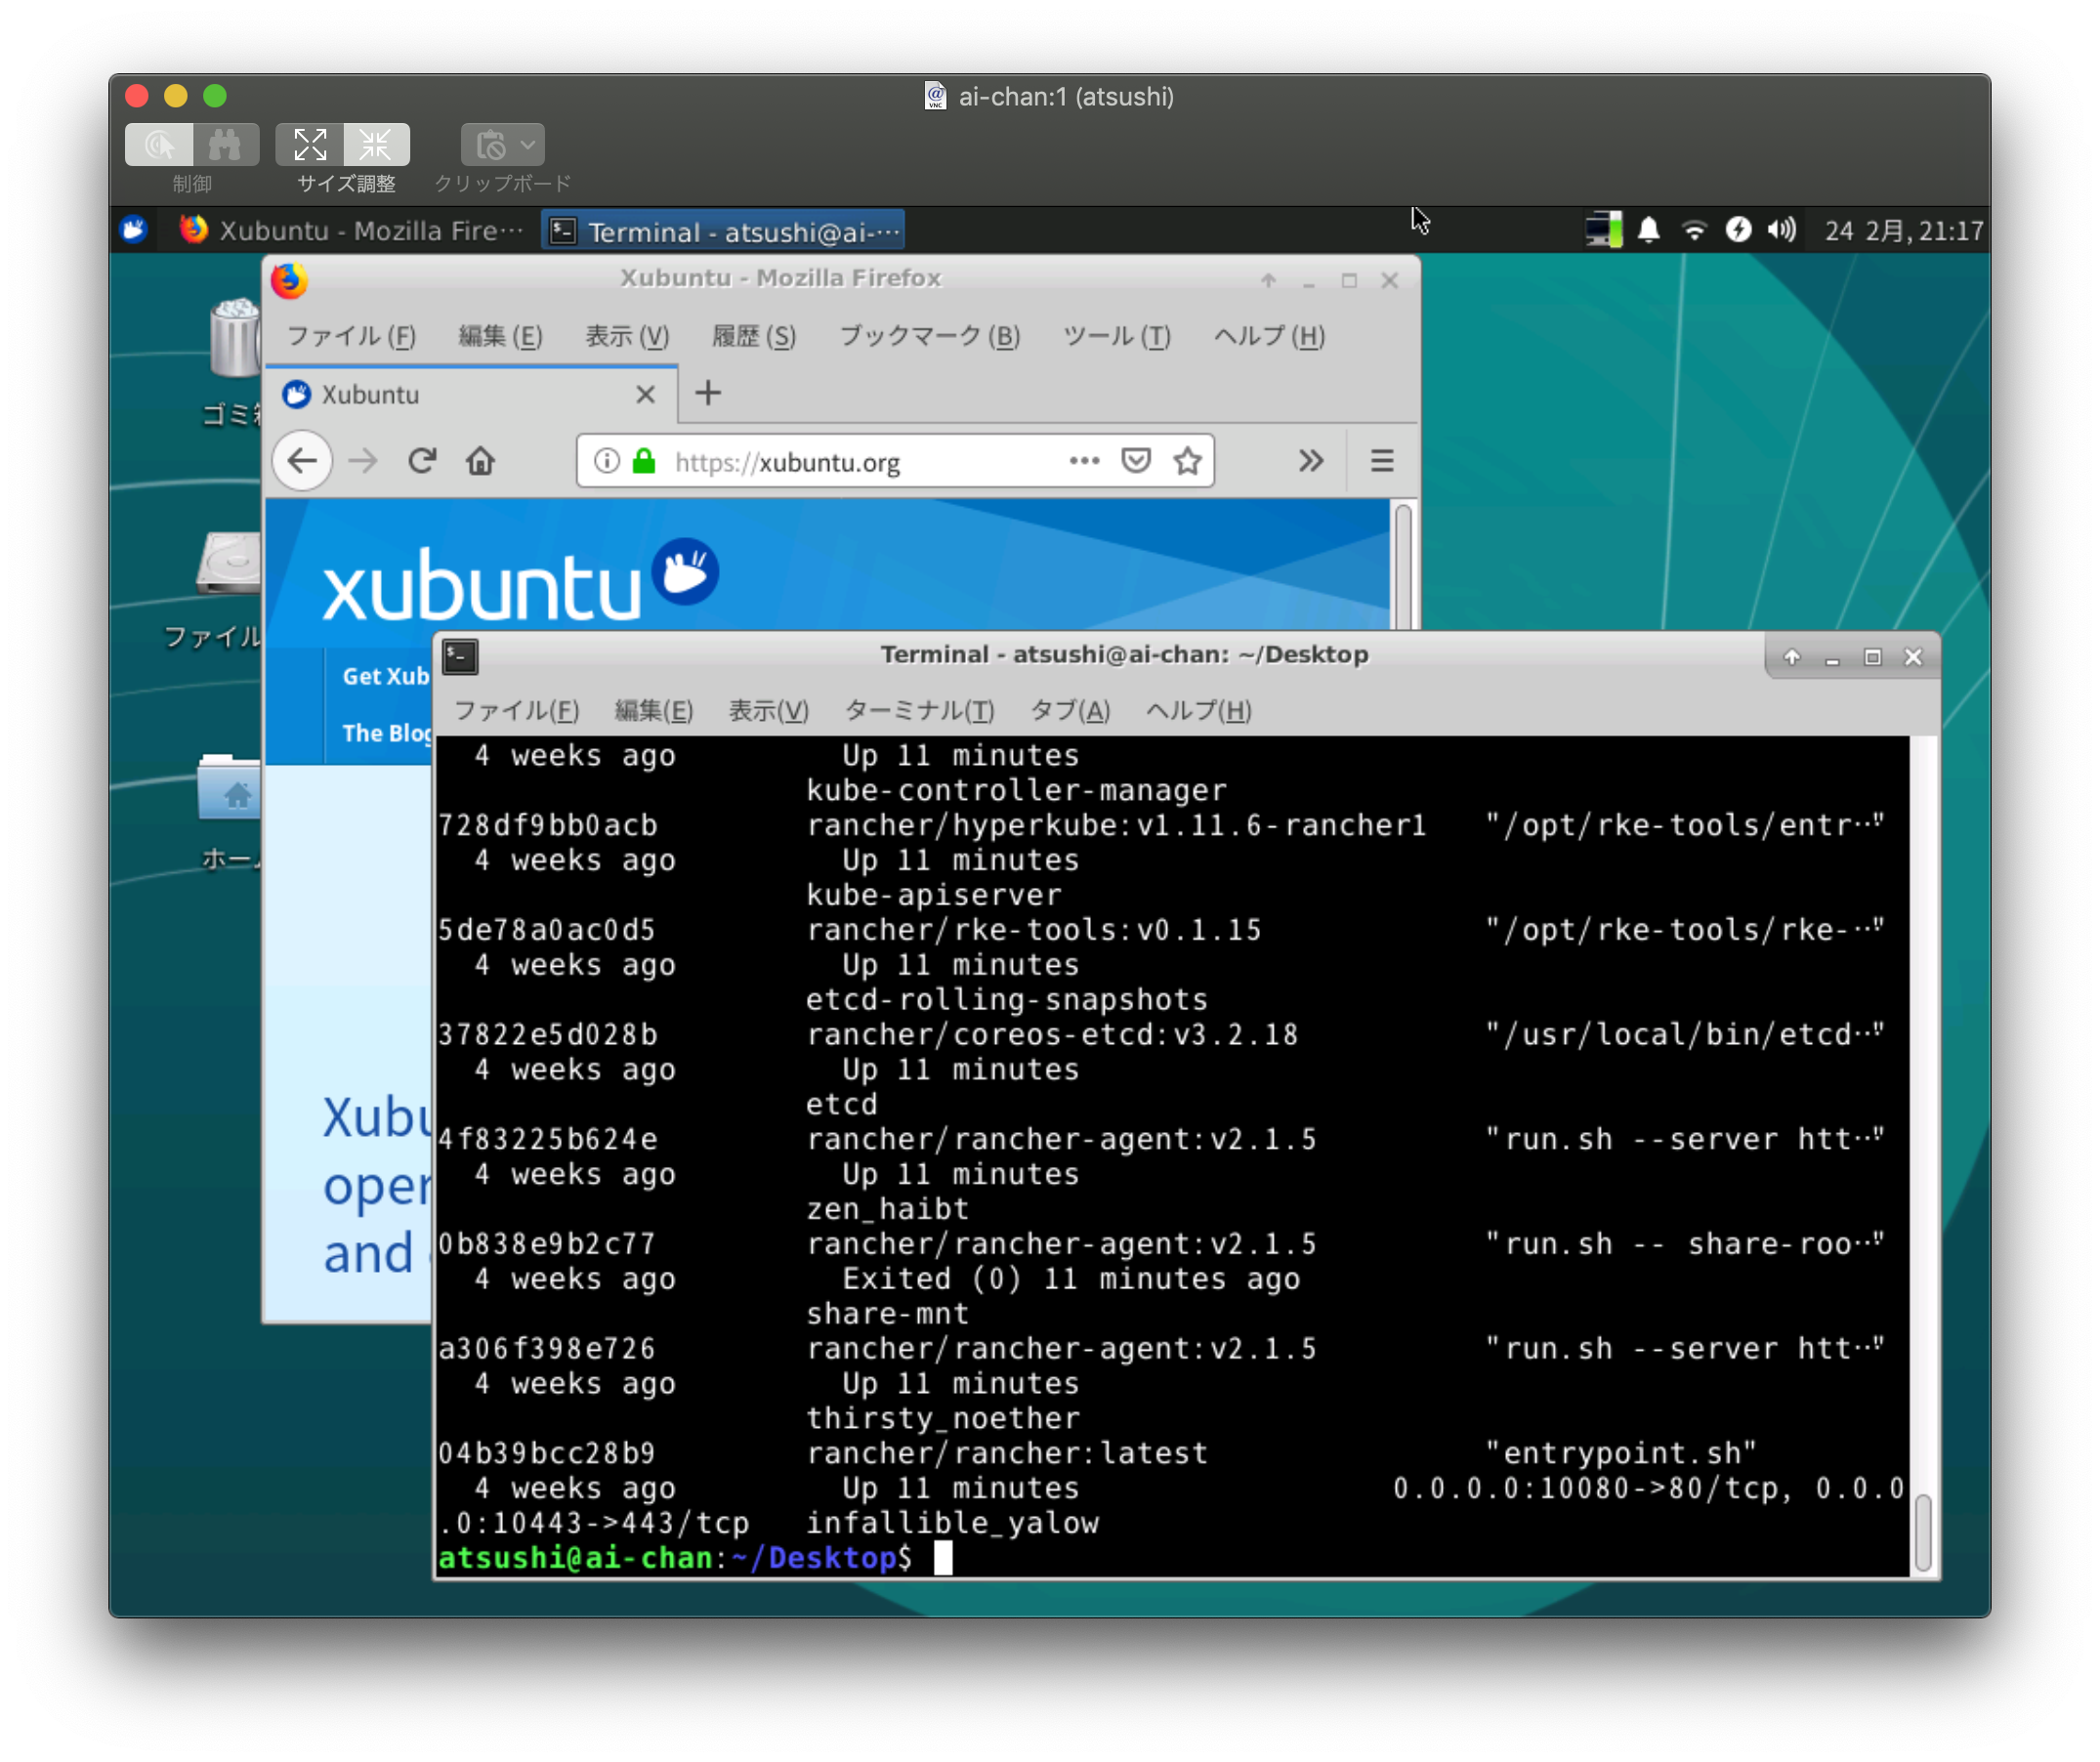View site security via the padlock icon
This screenshot has height=1762, width=2100.
[x=643, y=461]
